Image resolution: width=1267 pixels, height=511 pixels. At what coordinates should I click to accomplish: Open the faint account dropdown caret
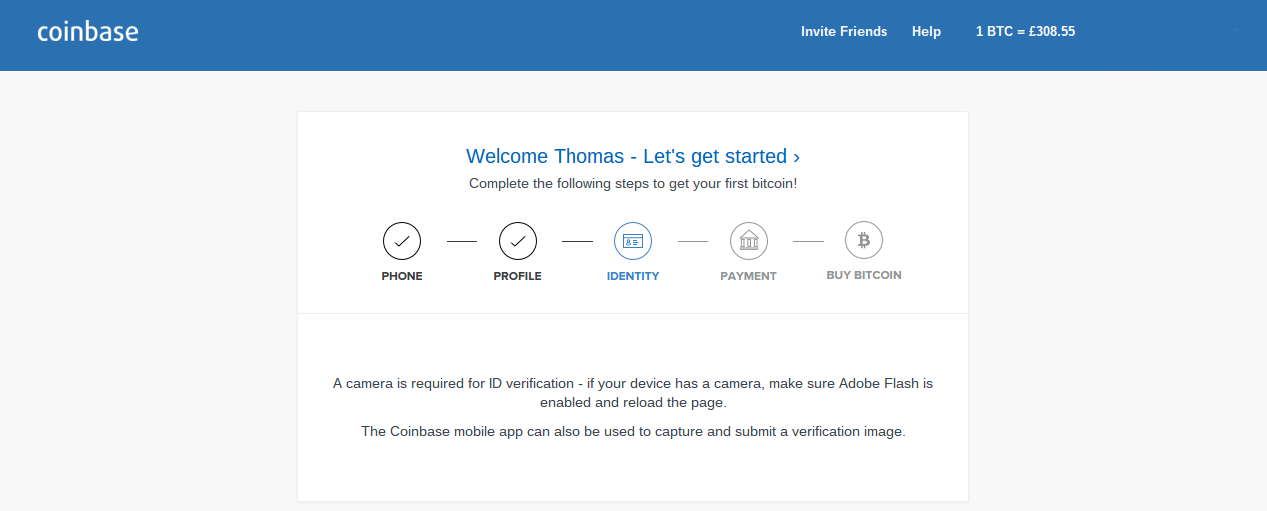pos(1236,31)
